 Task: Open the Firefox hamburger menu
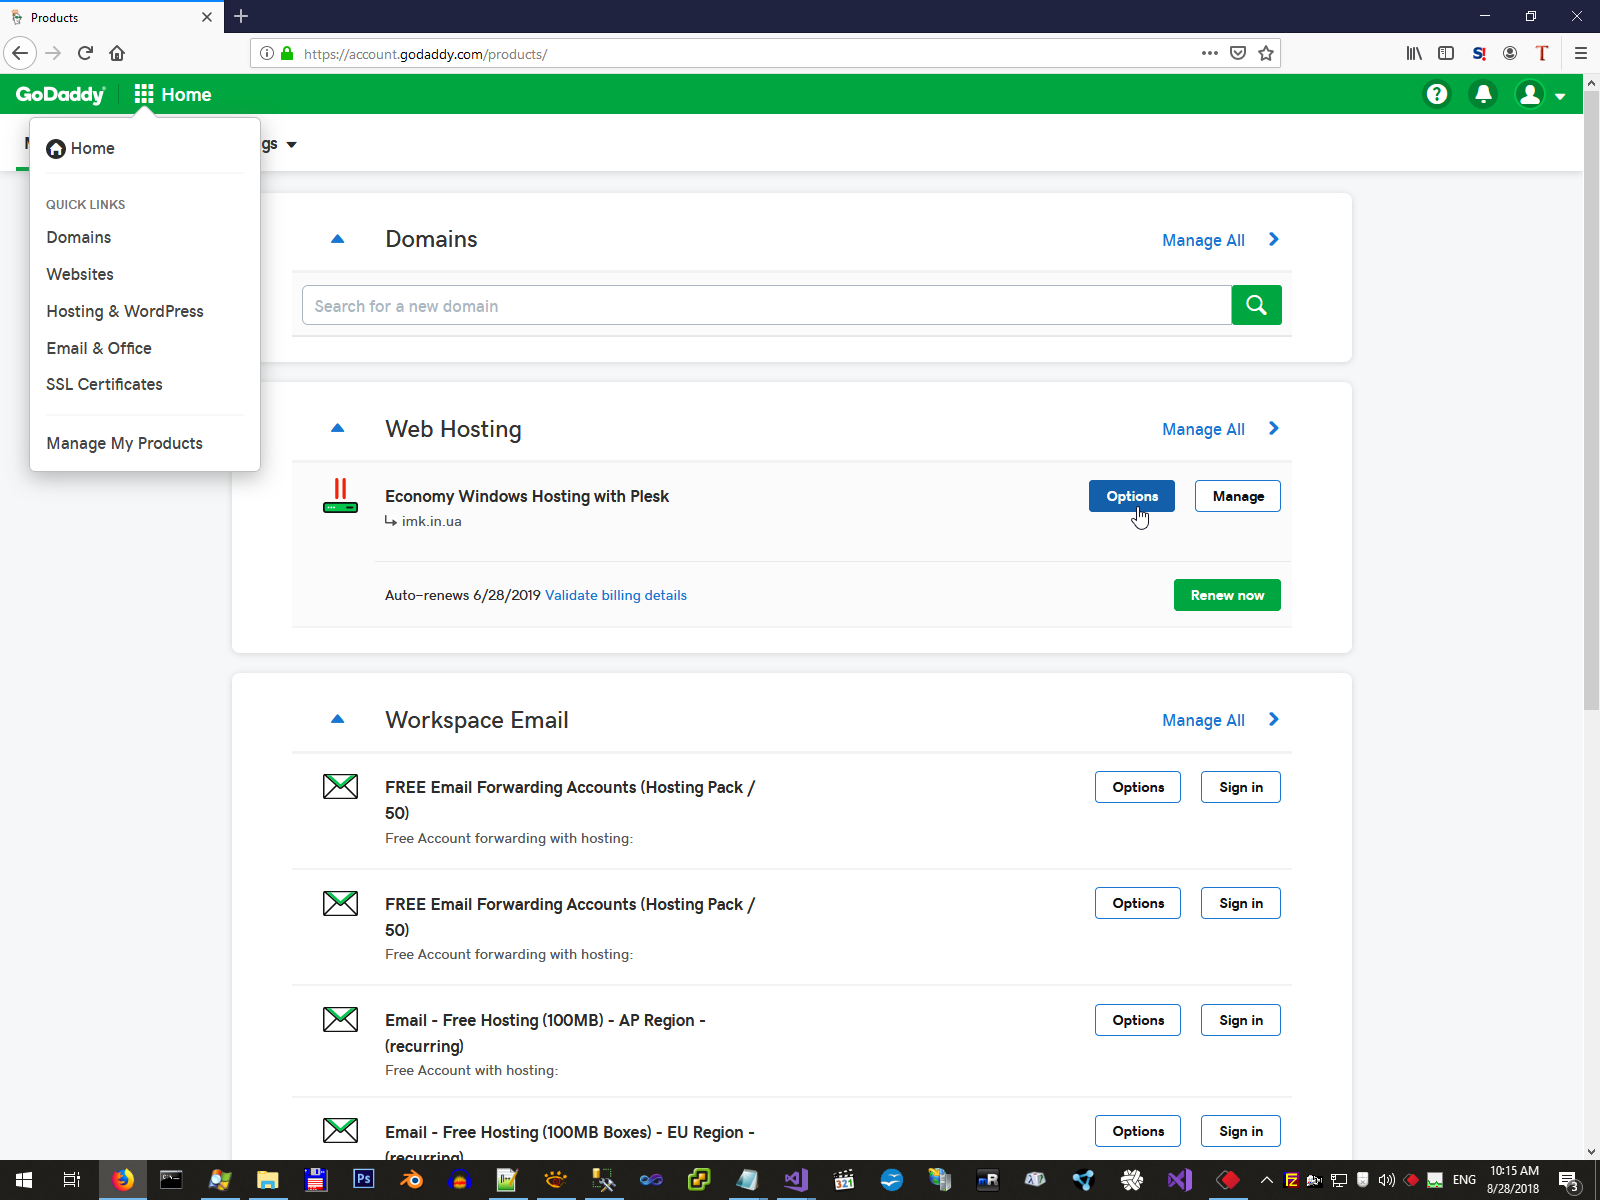pos(1581,53)
